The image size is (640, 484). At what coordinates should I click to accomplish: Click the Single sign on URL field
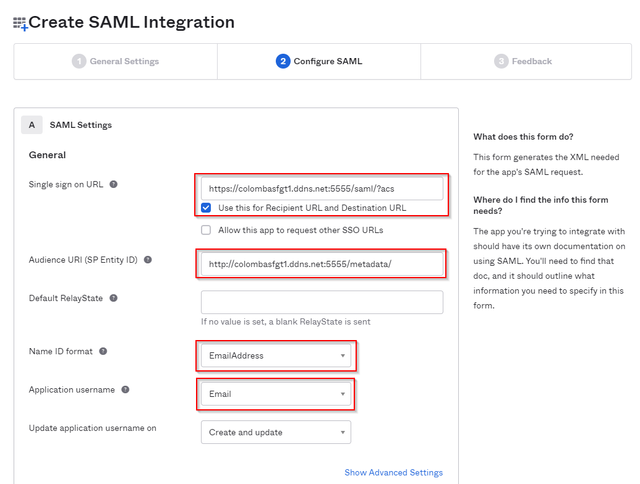321,188
